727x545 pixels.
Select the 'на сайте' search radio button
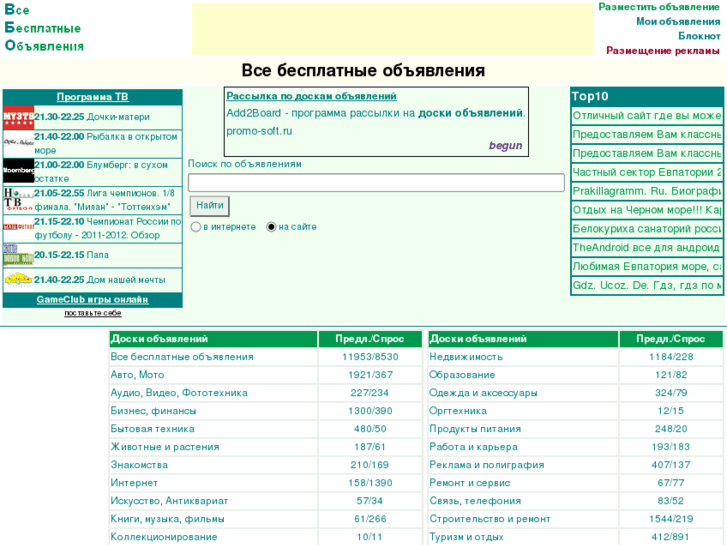click(x=271, y=227)
